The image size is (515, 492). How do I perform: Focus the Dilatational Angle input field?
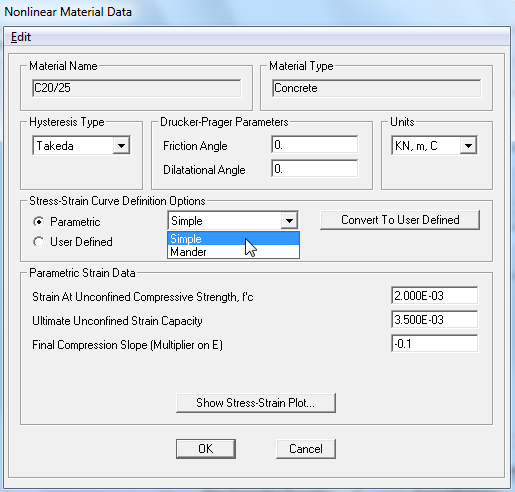click(315, 169)
